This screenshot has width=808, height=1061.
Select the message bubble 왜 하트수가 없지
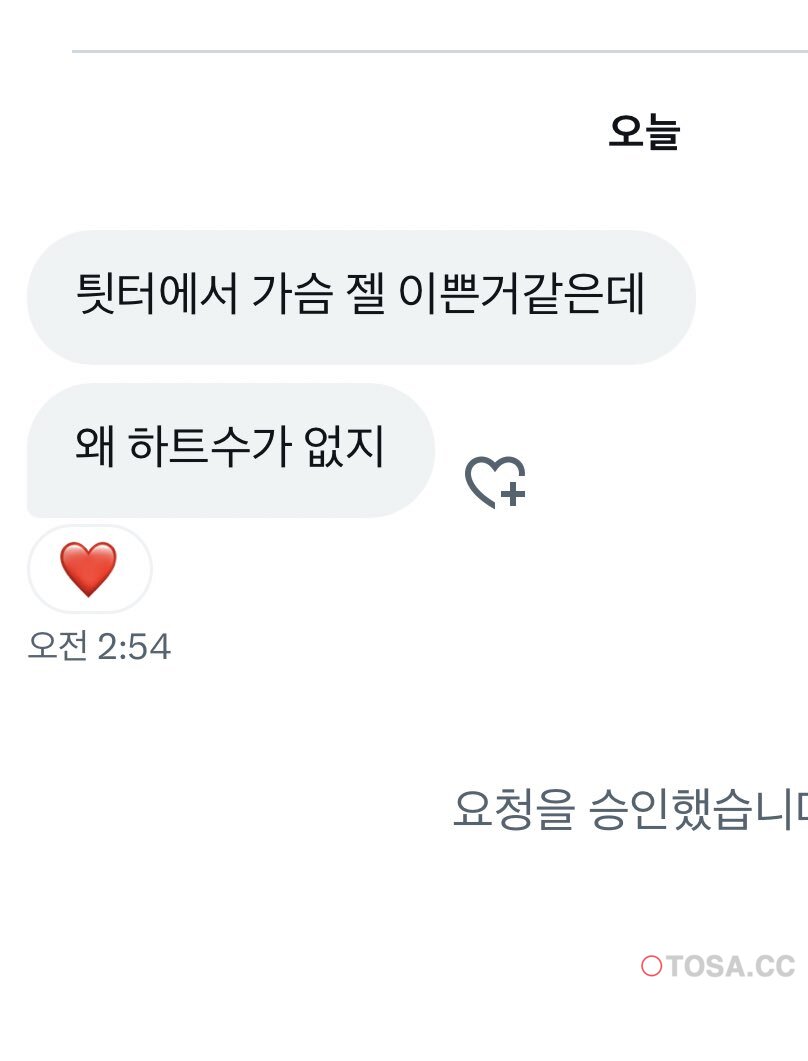coord(230,451)
